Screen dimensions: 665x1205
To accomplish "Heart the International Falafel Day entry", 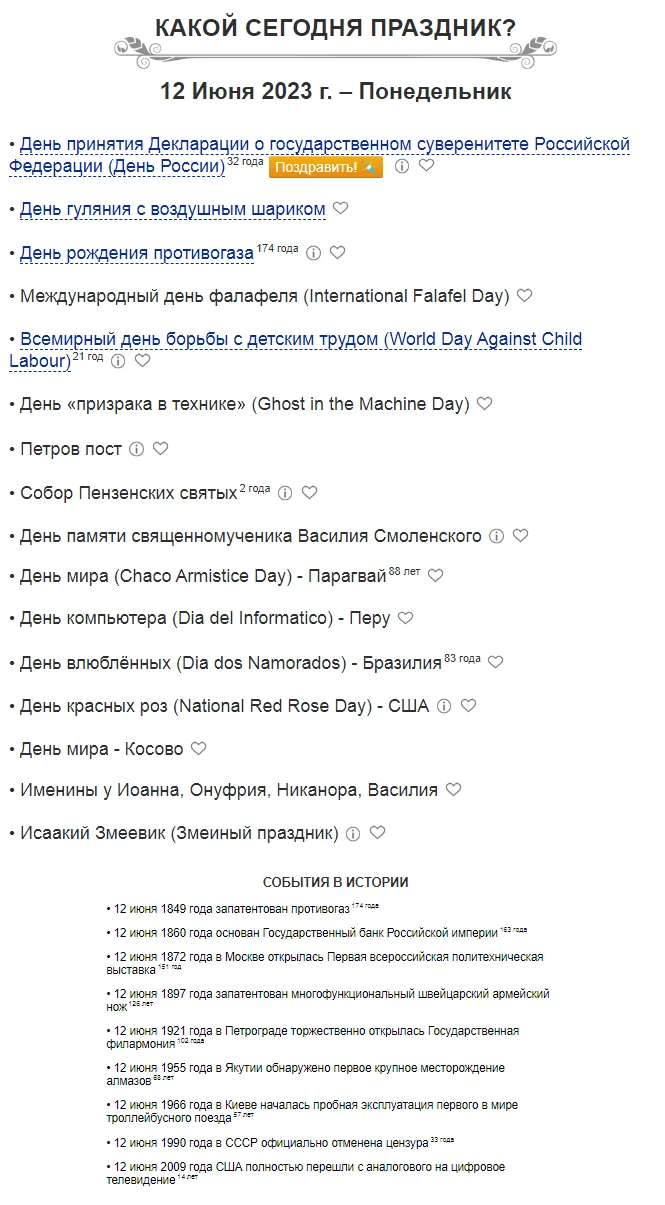I will [524, 295].
